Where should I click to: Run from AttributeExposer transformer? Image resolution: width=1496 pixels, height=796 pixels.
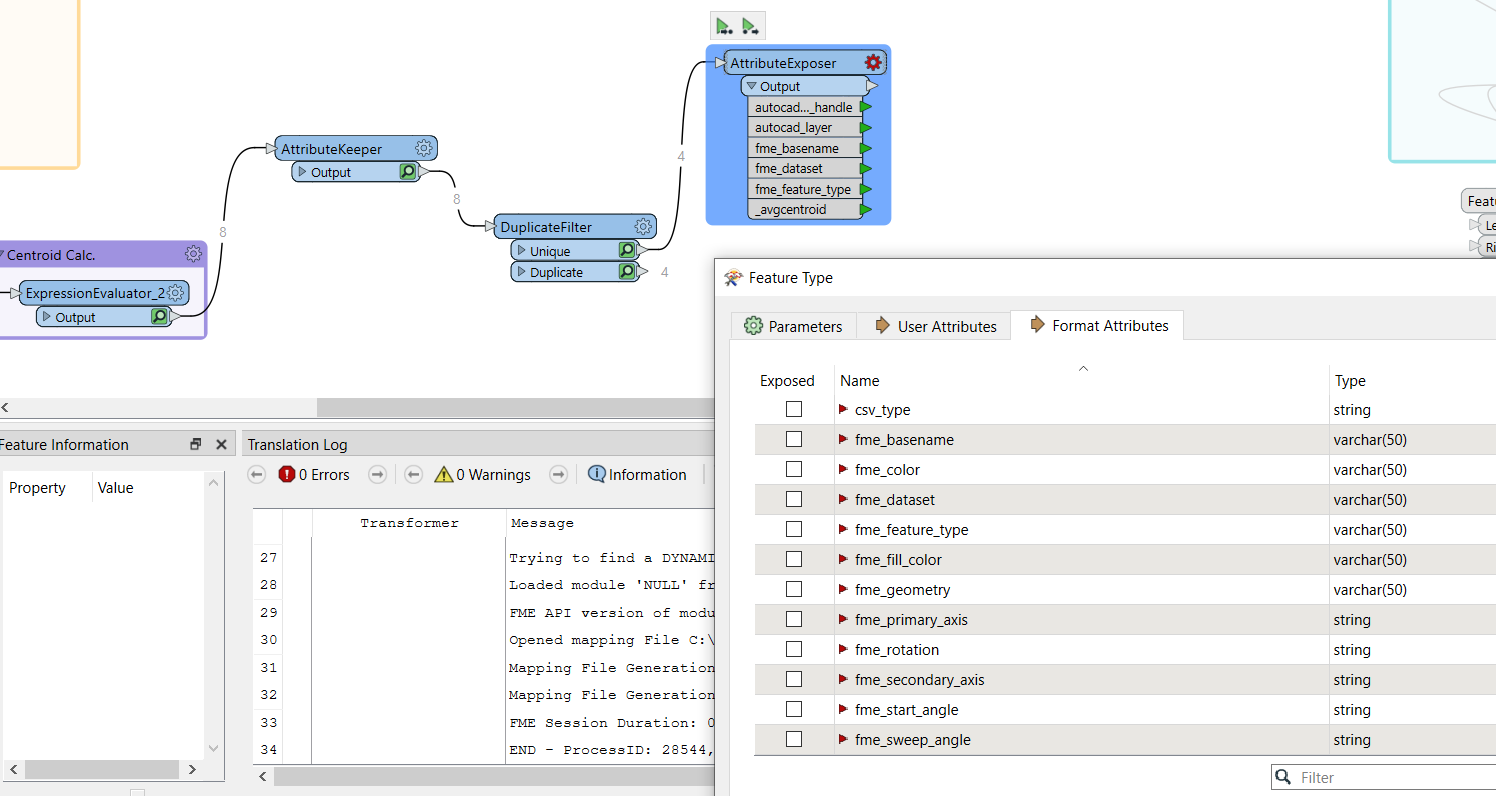click(751, 26)
